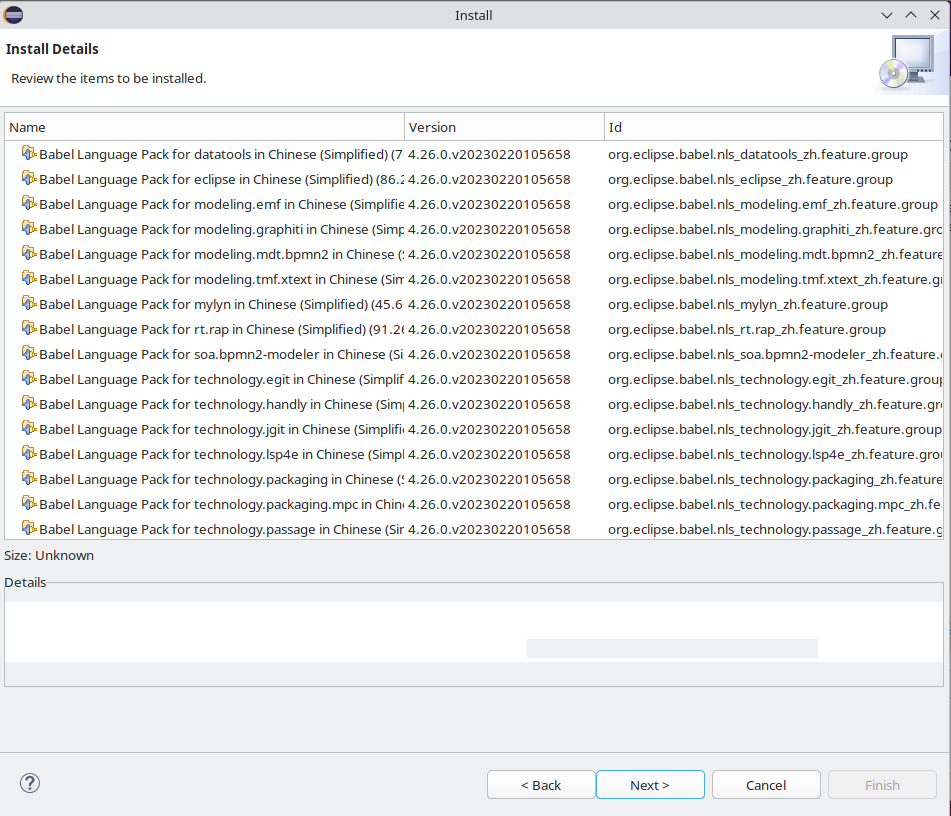Image resolution: width=951 pixels, height=816 pixels.
Task: Click Id org.eclipse.babel.nls_rt.rap_zh.feature.group
Action: point(747,329)
